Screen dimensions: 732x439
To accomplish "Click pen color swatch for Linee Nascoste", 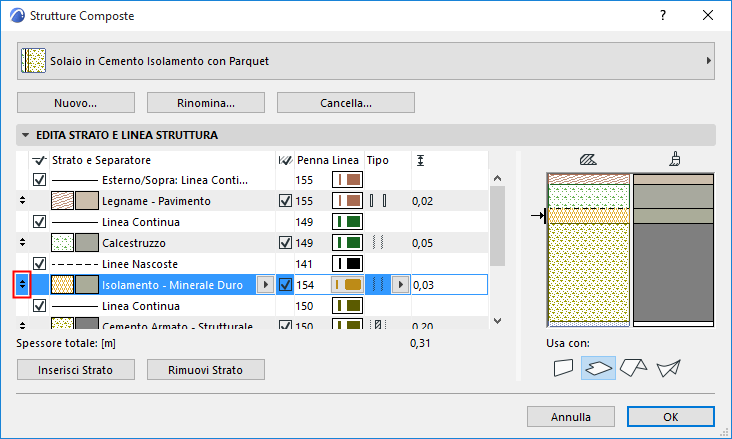I will click(x=347, y=263).
